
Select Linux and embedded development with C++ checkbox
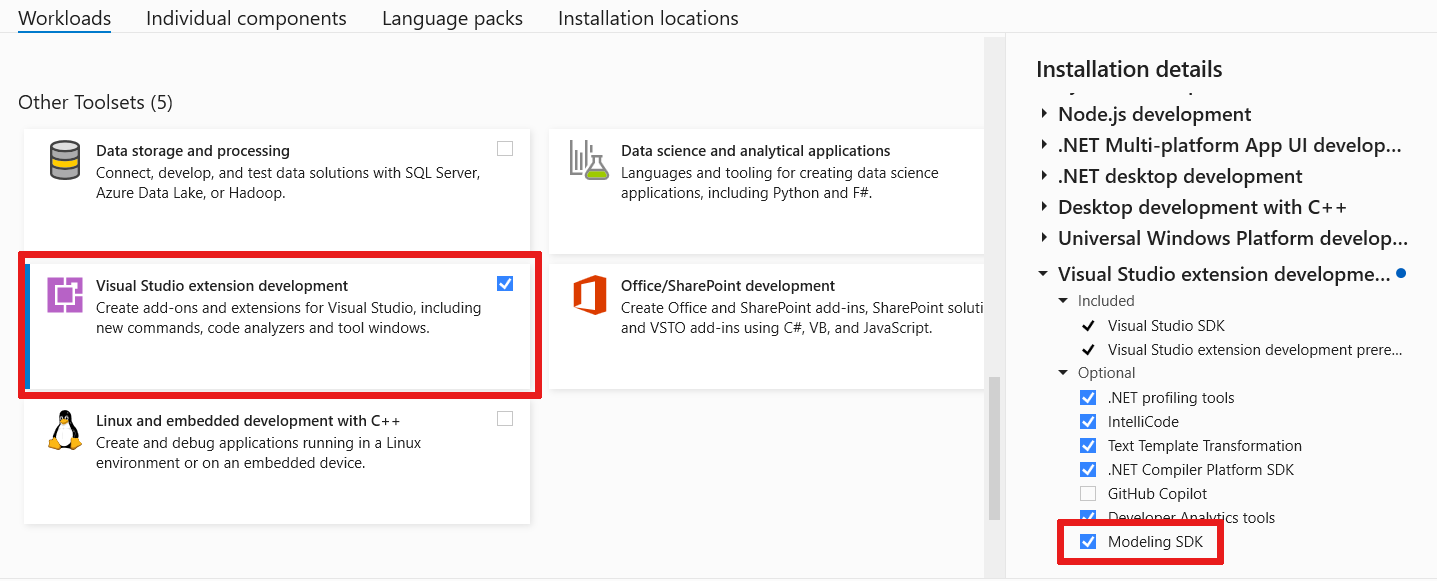tap(505, 418)
